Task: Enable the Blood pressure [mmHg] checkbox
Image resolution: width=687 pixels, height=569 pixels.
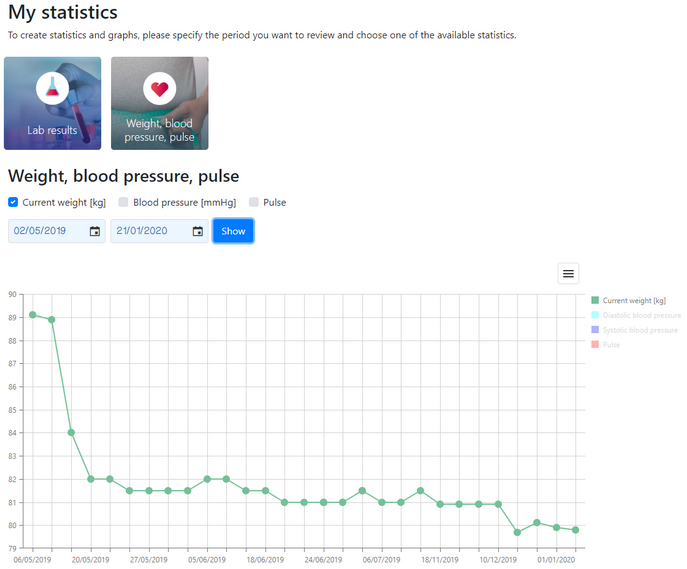Action: coord(124,202)
